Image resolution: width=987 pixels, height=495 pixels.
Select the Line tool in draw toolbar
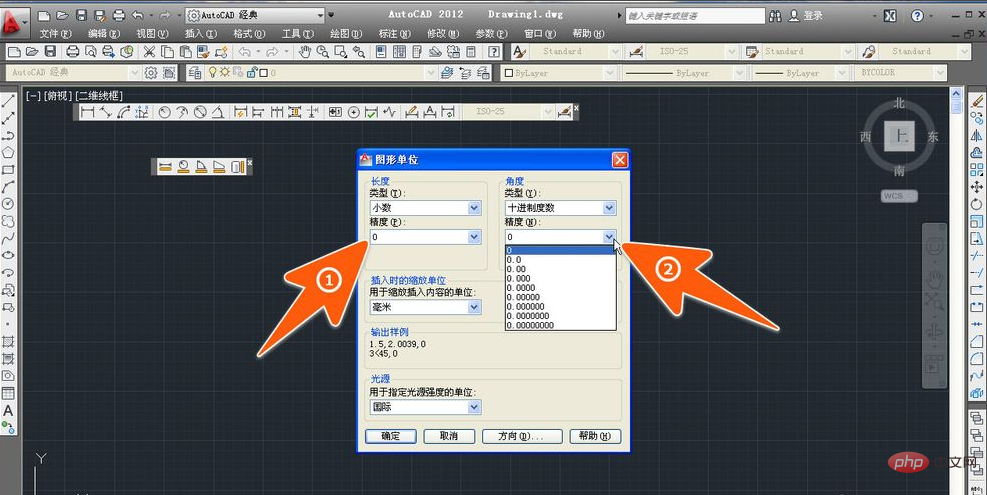[8, 101]
